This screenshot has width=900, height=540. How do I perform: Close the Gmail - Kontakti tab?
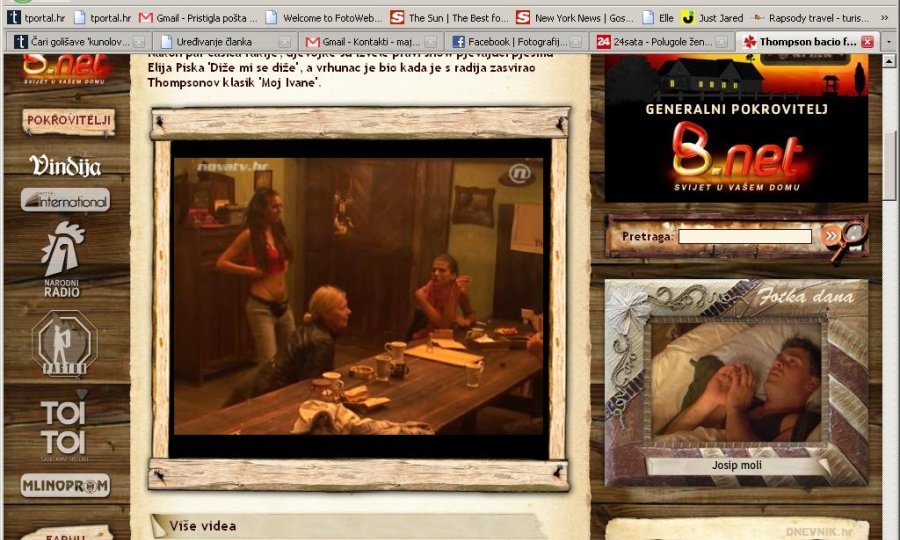[x=430, y=42]
